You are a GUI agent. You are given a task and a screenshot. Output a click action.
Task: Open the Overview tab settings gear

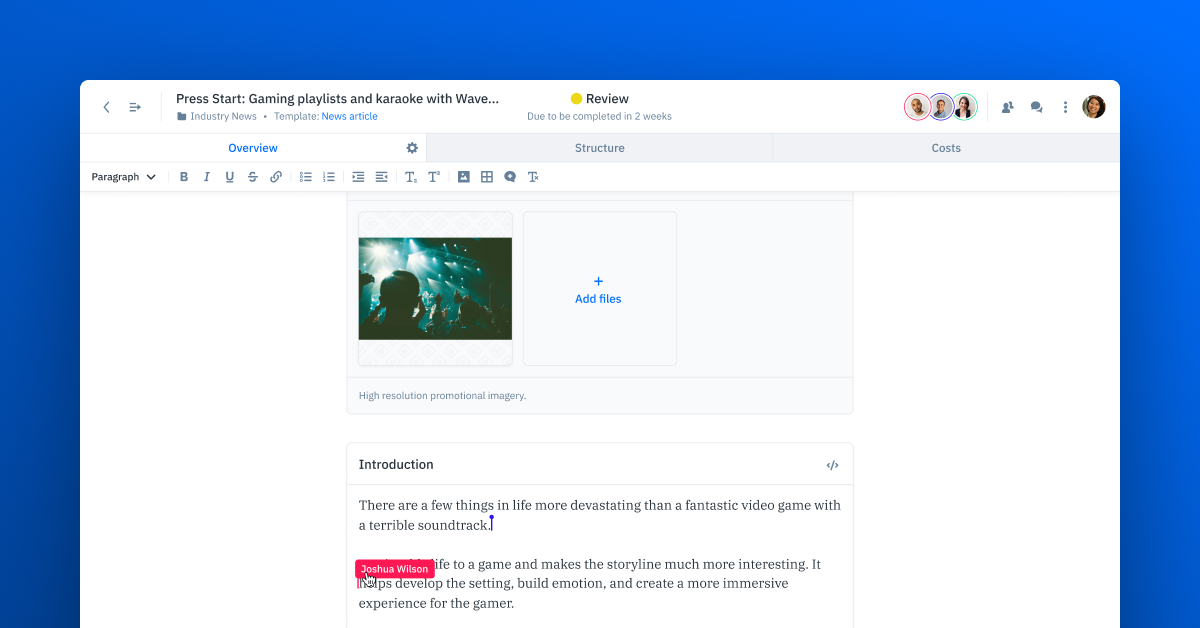[411, 147]
